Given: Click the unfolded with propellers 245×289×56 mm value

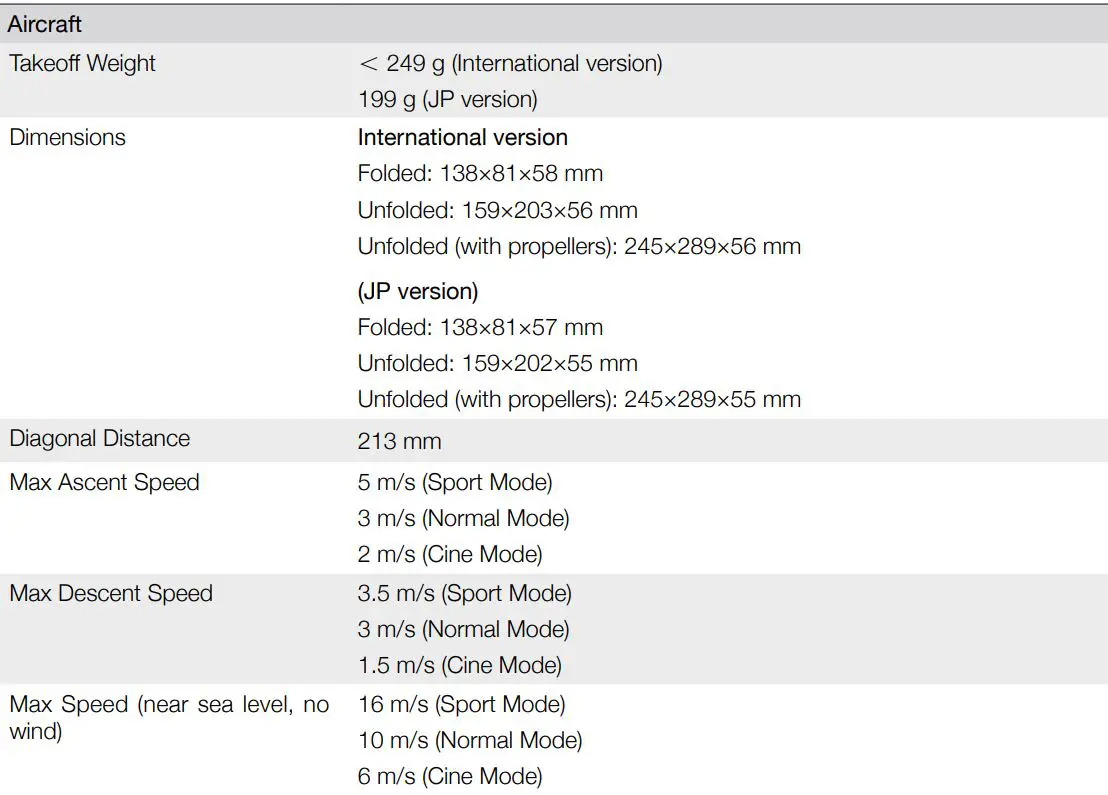Looking at the screenshot, I should 579,246.
